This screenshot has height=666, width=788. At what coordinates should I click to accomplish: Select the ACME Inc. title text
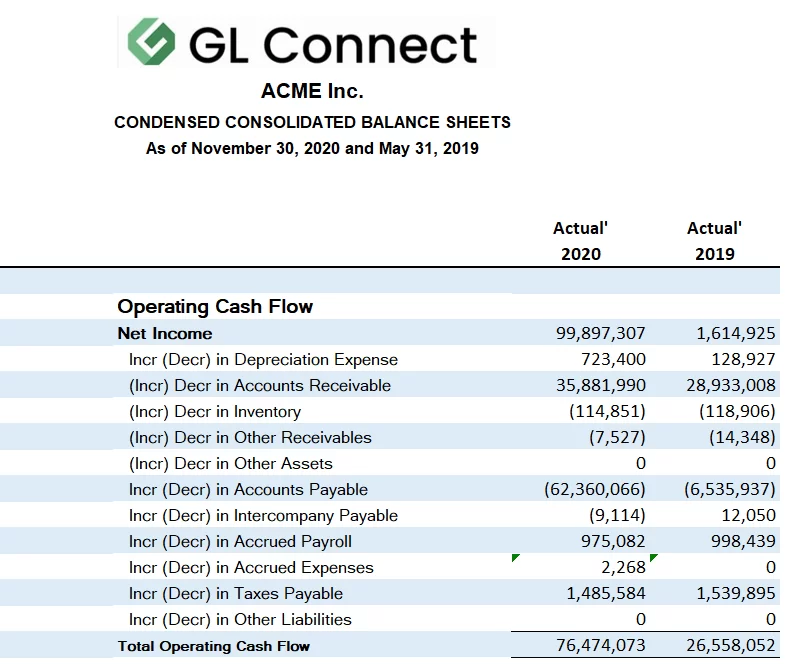click(x=312, y=91)
